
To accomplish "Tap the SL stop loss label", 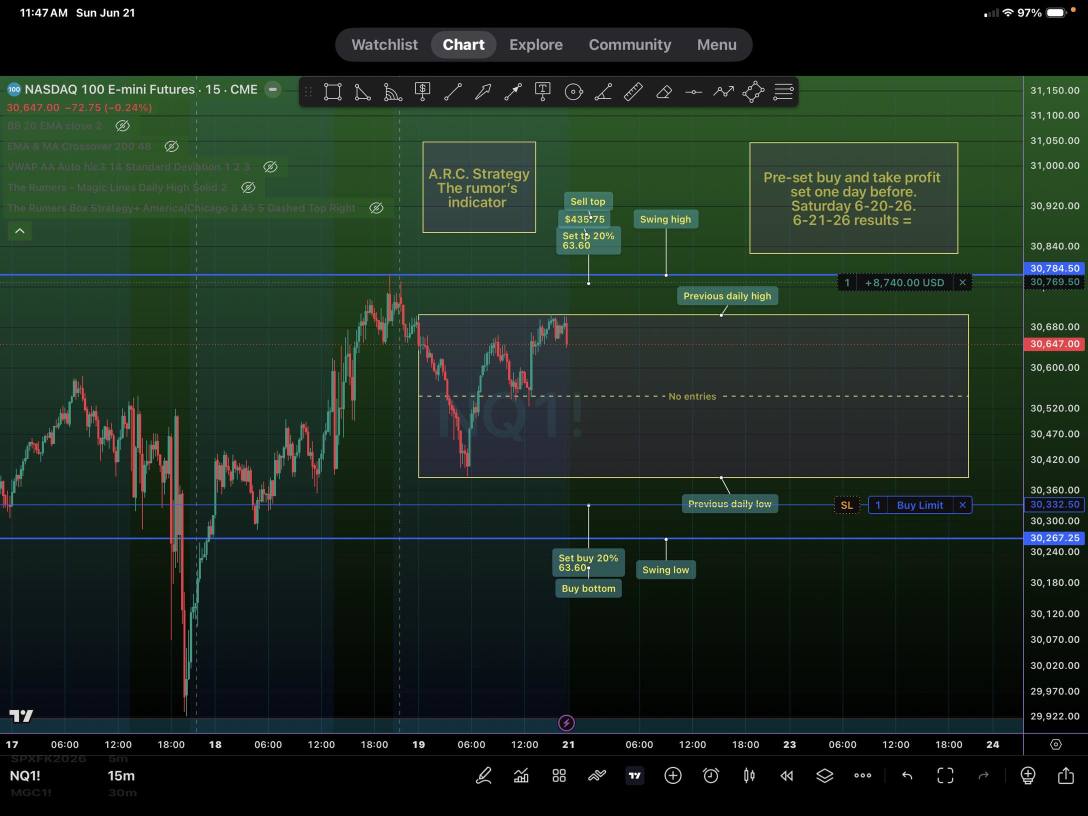I will click(847, 505).
